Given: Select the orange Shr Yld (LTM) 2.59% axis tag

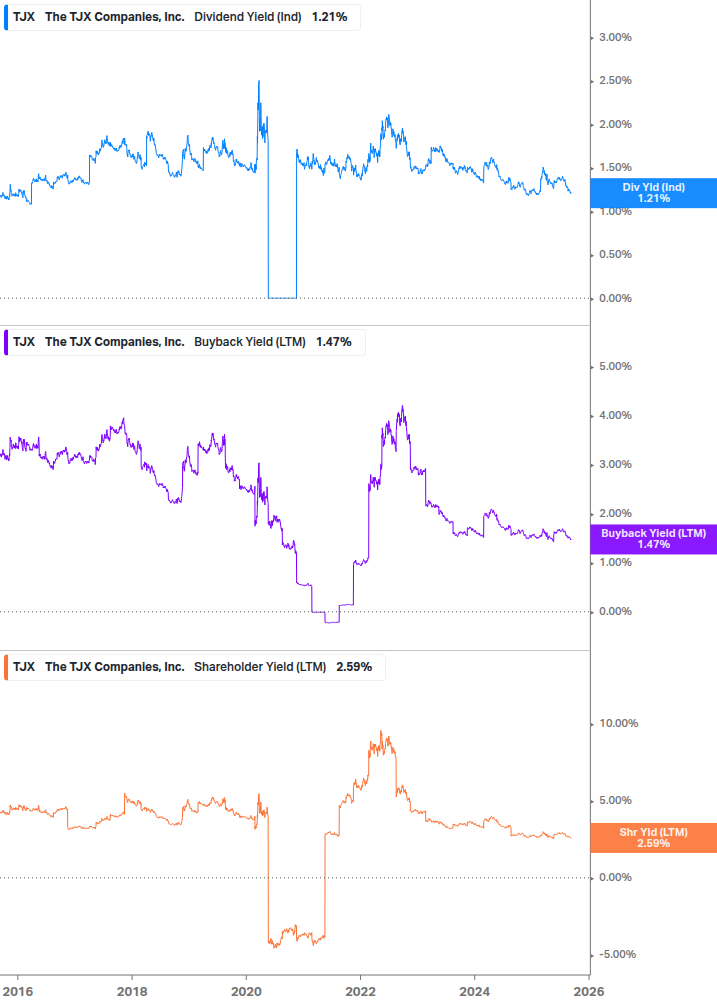Looking at the screenshot, I should click(x=654, y=838).
